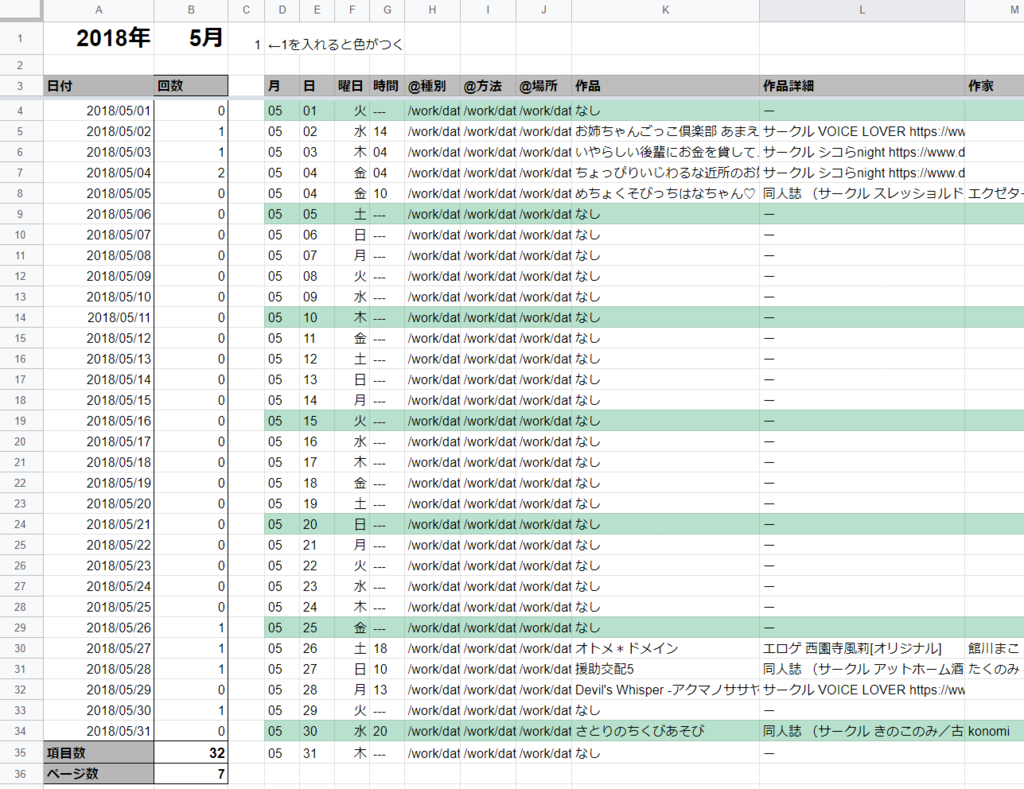Image resolution: width=1024 pixels, height=789 pixels.
Task: Click the 曜日 header cell
Action: tap(351, 86)
